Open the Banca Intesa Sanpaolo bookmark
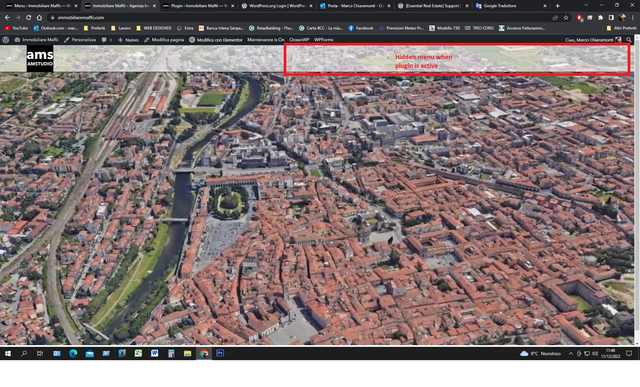 pyautogui.click(x=221, y=28)
